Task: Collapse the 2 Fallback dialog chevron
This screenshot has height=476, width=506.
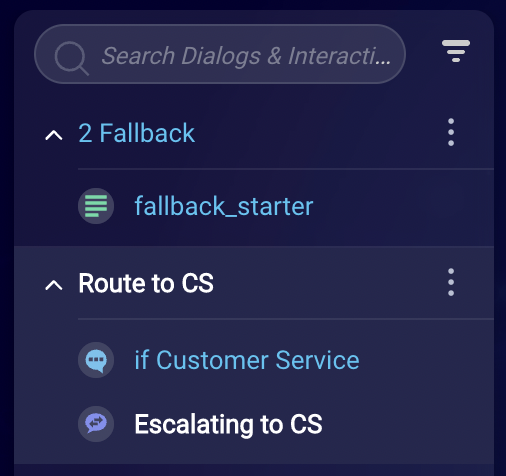Action: click(x=54, y=135)
